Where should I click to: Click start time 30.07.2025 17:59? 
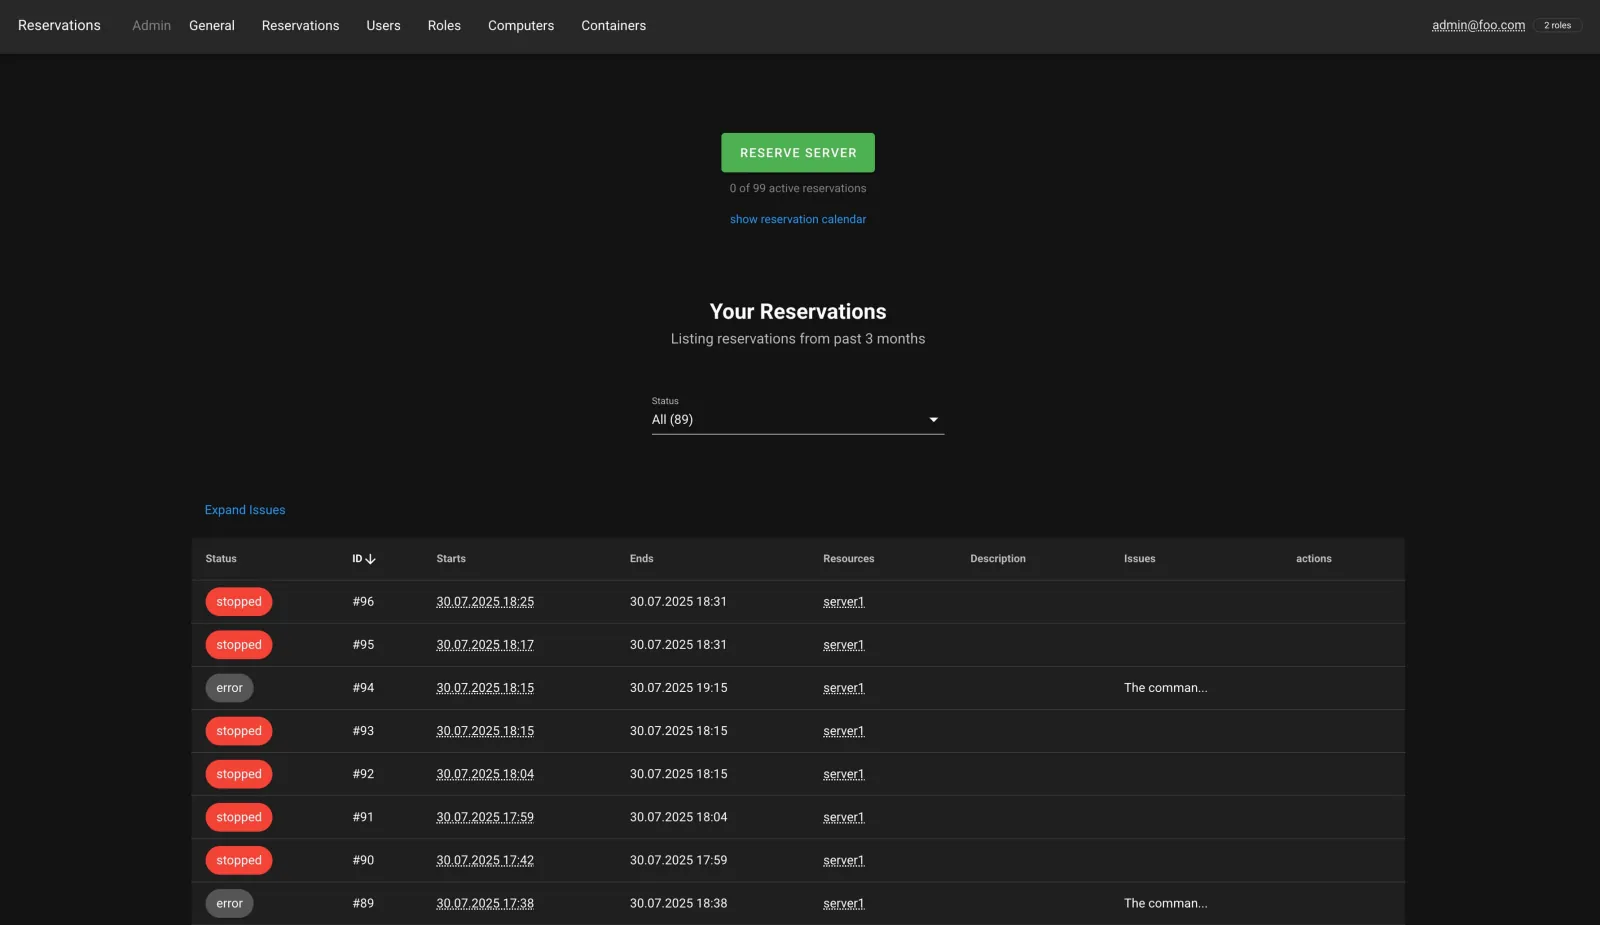(x=485, y=817)
